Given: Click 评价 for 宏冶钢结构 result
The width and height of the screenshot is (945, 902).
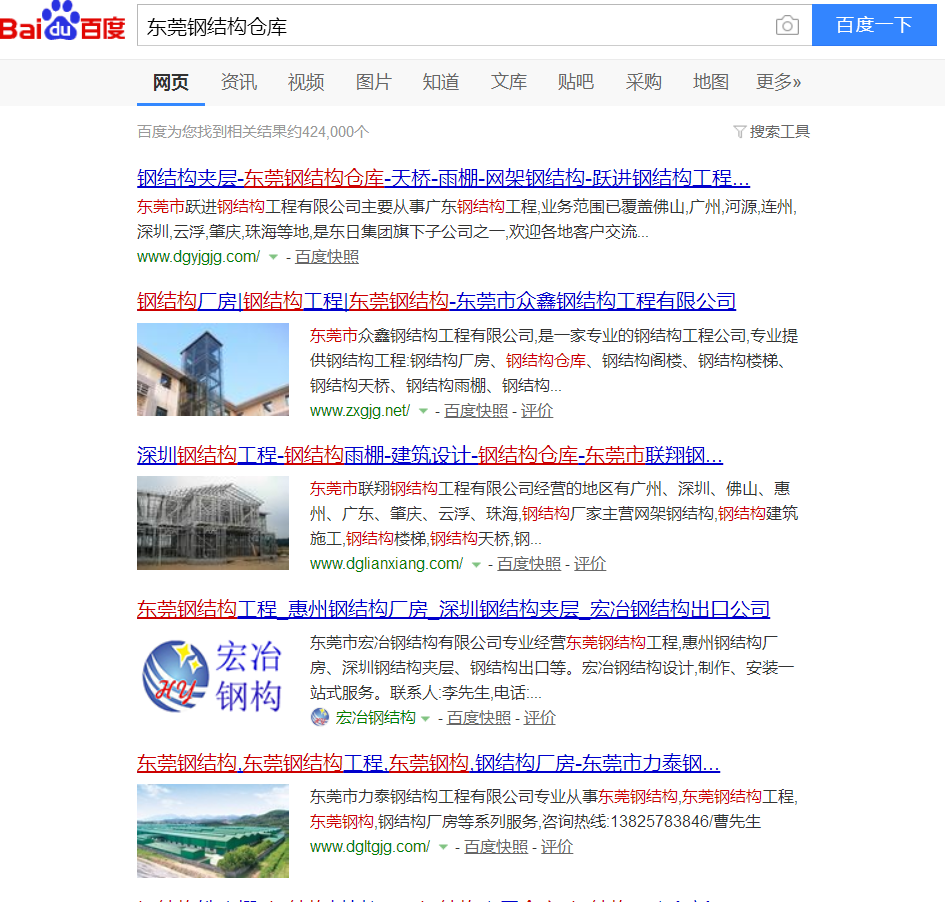Looking at the screenshot, I should tap(539, 718).
